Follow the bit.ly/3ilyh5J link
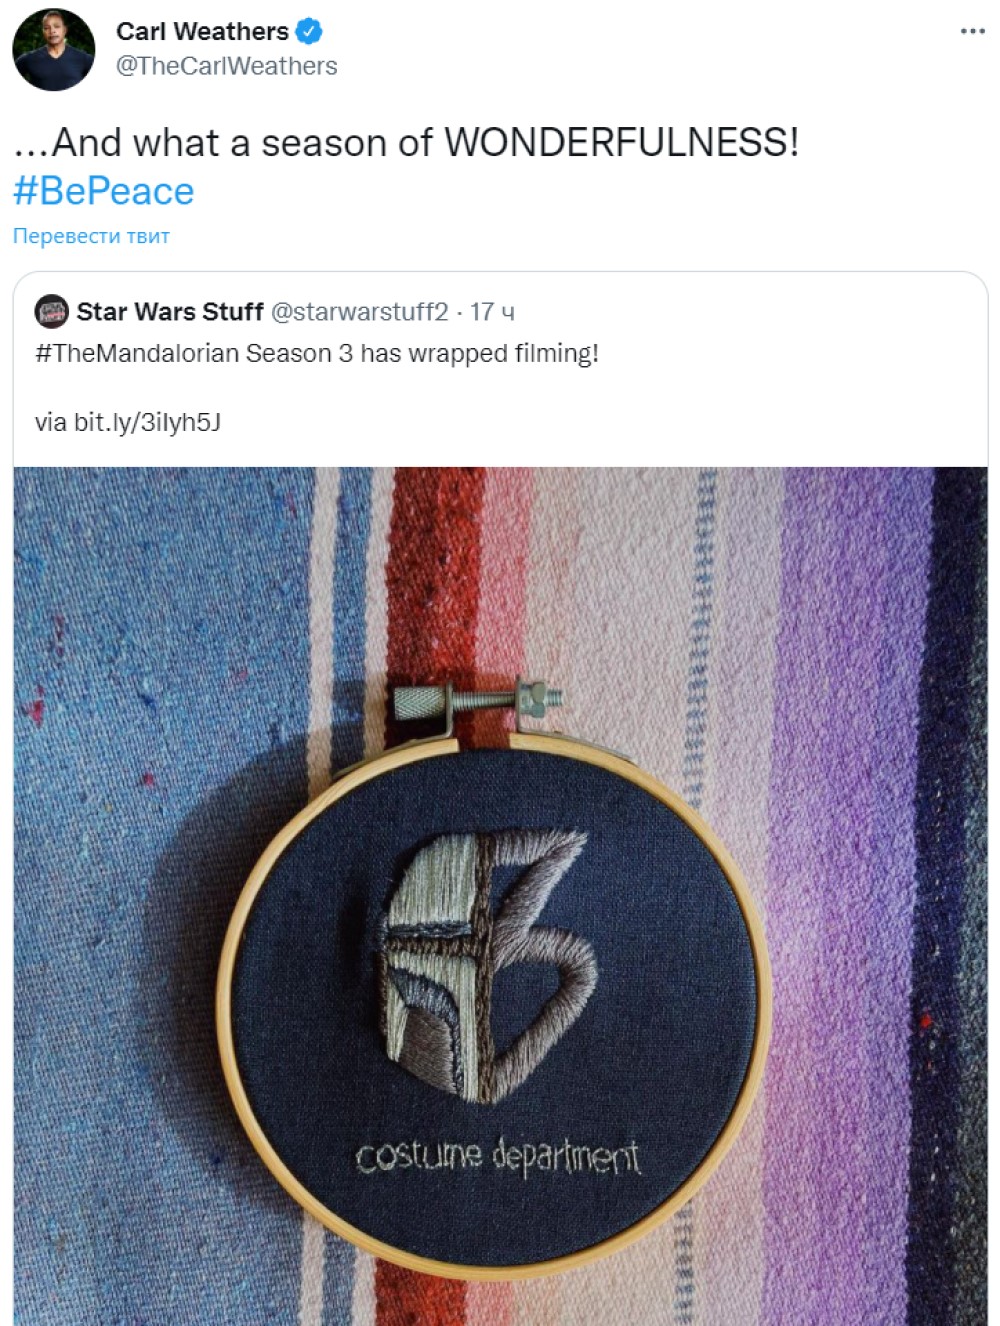Screen dimensions: 1000x1326 pyautogui.click(x=147, y=422)
